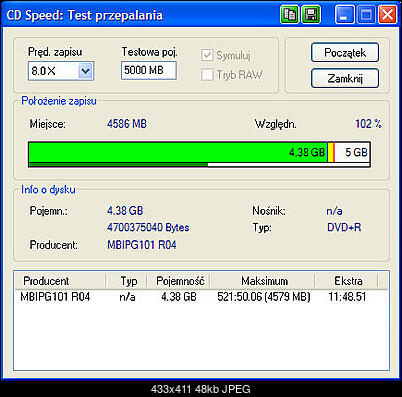Click the maximize window button
Image resolution: width=402 pixels, height=397 pixels.
(366, 15)
